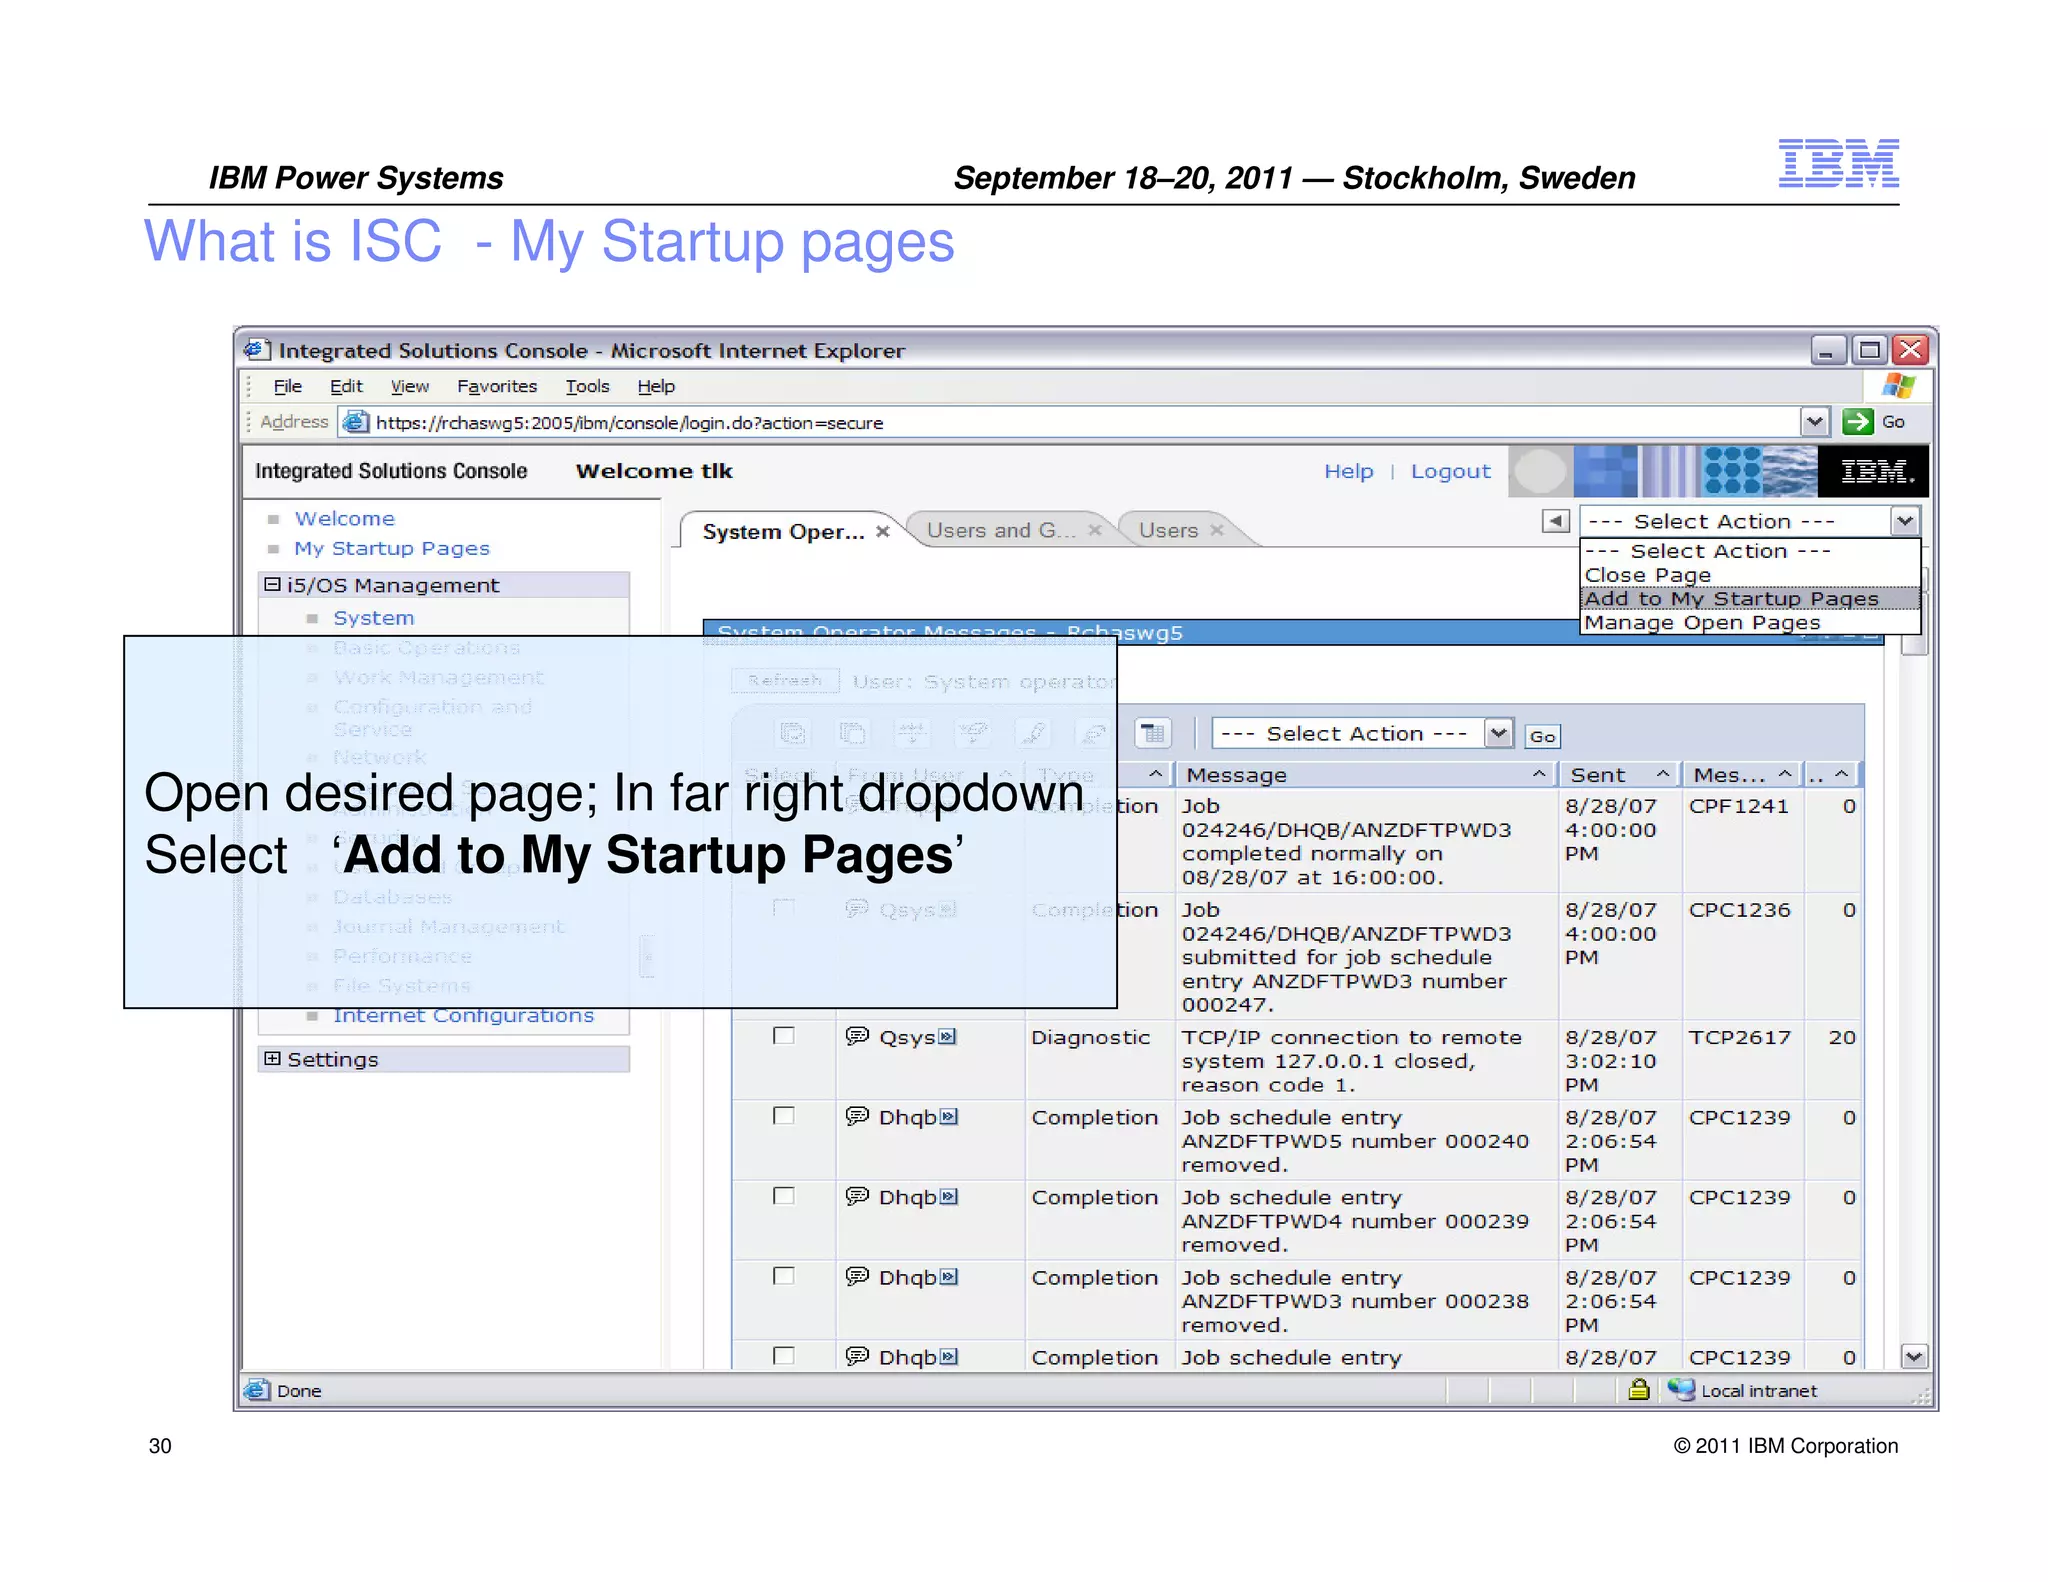2048x1582 pixels.
Task: Click the security padlock icon in status bar
Action: coord(1638,1389)
